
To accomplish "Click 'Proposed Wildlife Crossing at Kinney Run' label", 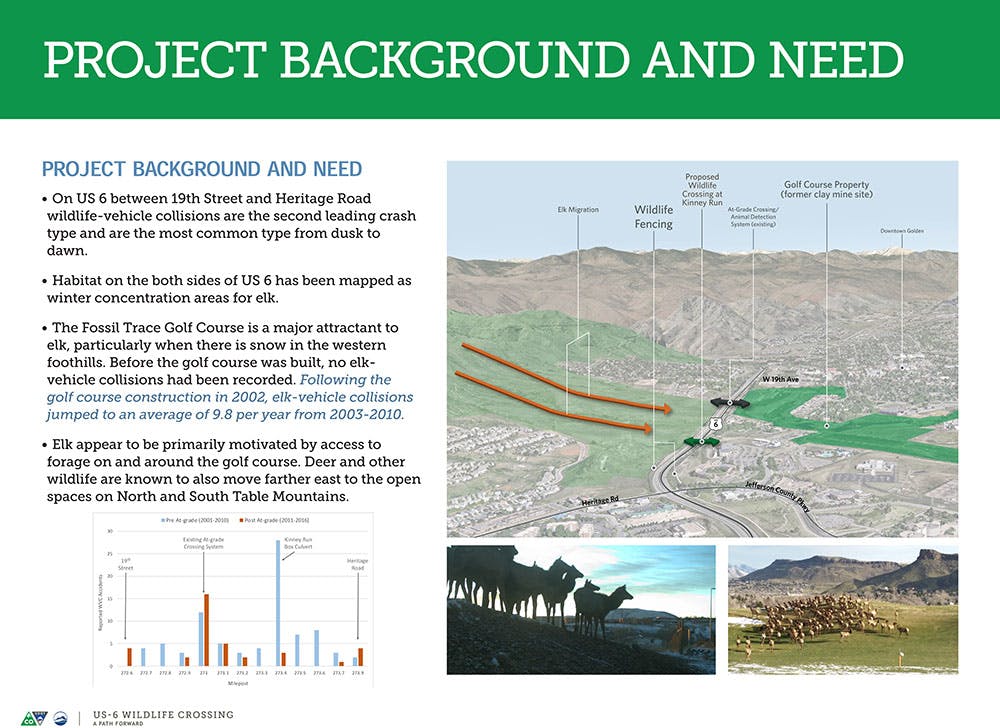I will click(x=702, y=189).
